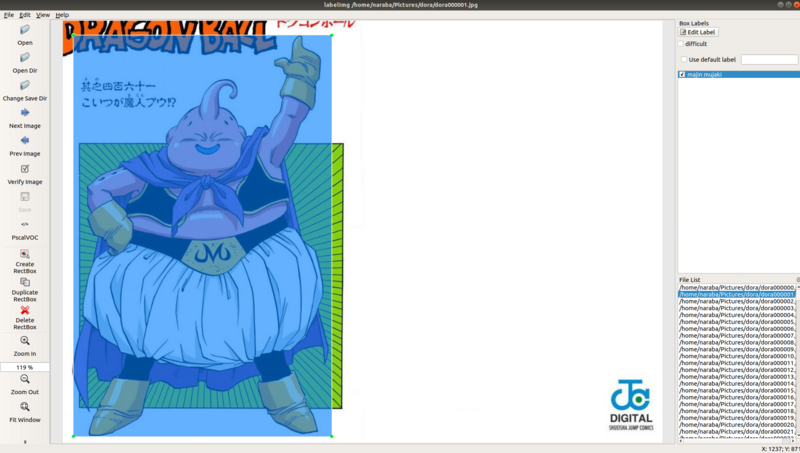Open the View menu

pyautogui.click(x=43, y=15)
